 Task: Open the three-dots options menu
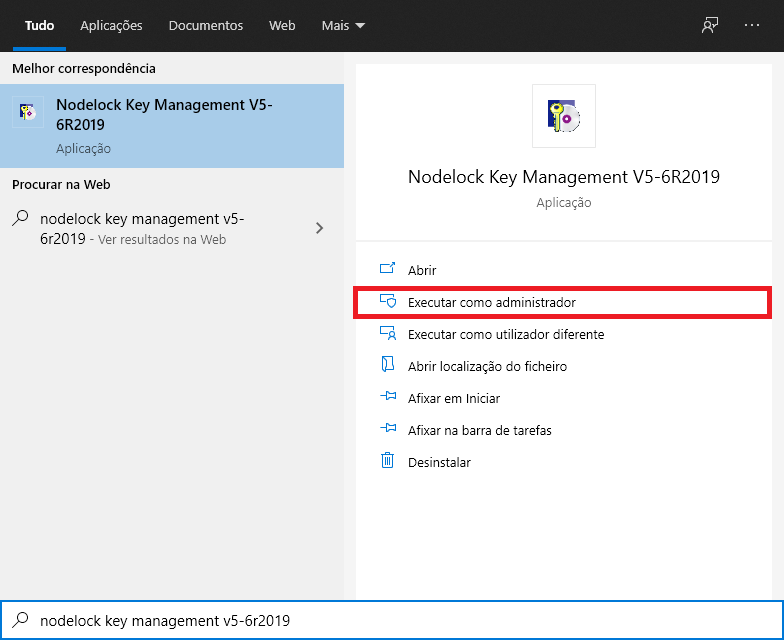point(752,25)
